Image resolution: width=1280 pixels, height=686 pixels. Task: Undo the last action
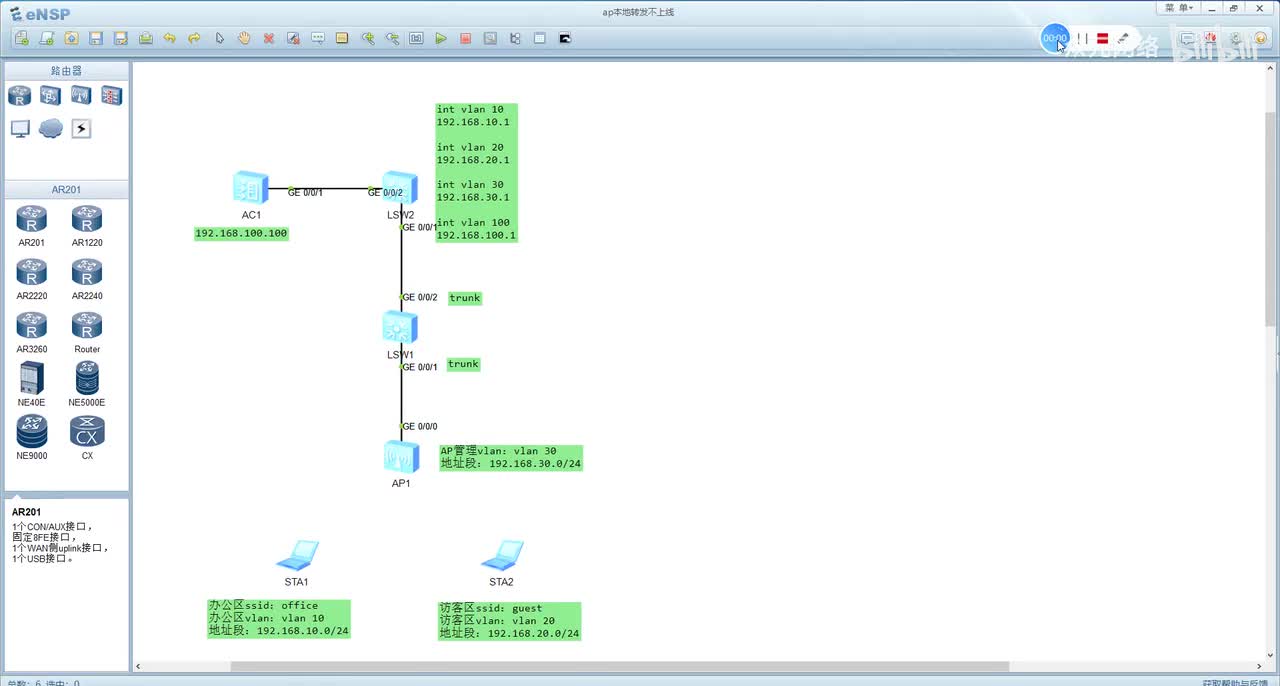(170, 38)
